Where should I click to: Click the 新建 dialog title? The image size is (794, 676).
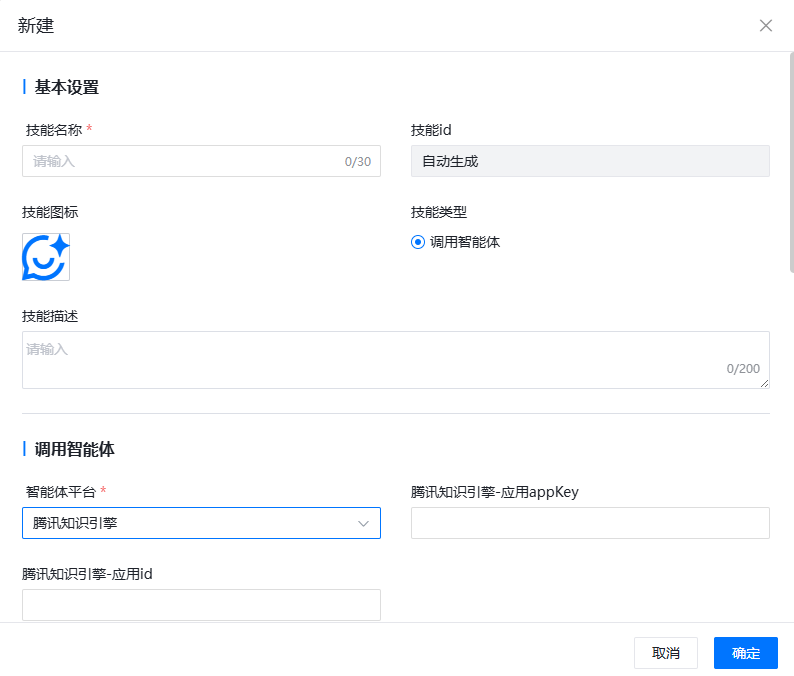click(x=36, y=26)
